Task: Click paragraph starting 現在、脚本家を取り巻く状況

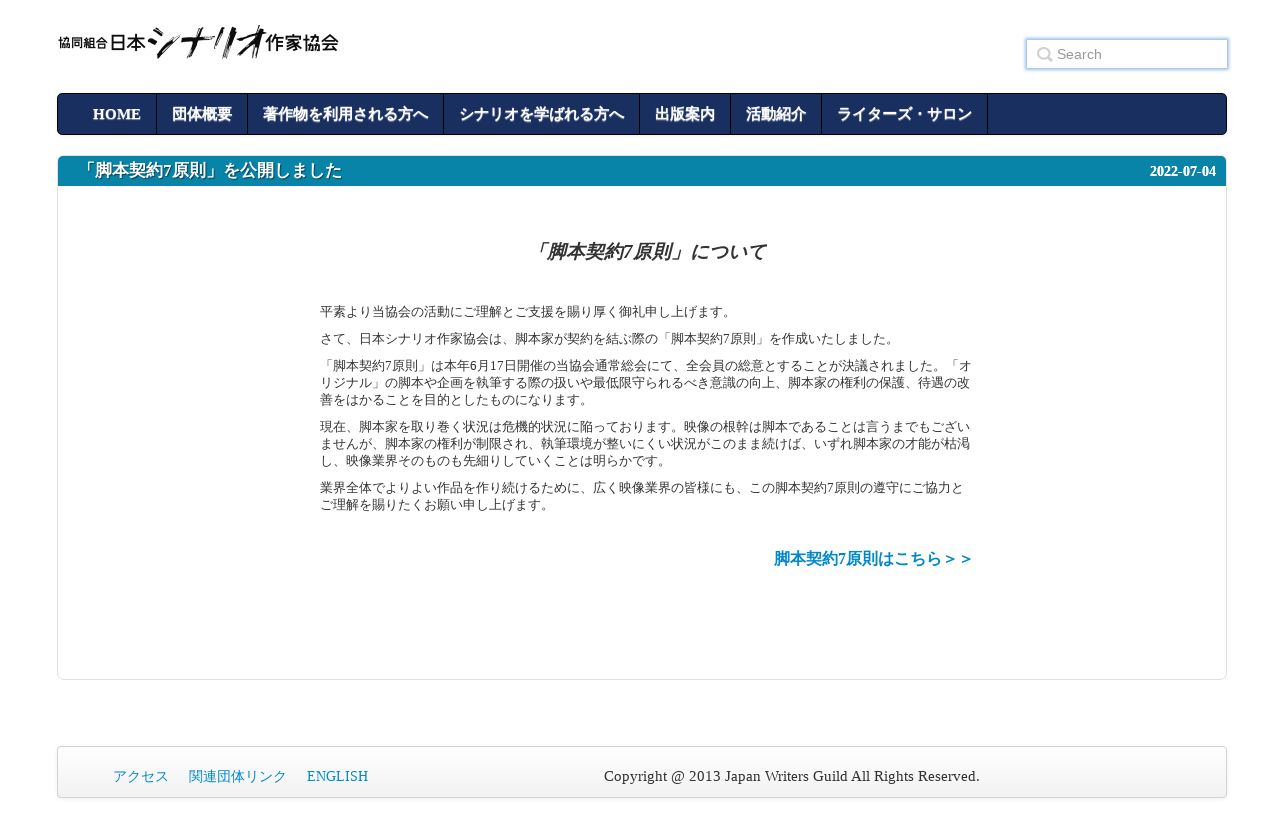Action: click(646, 444)
